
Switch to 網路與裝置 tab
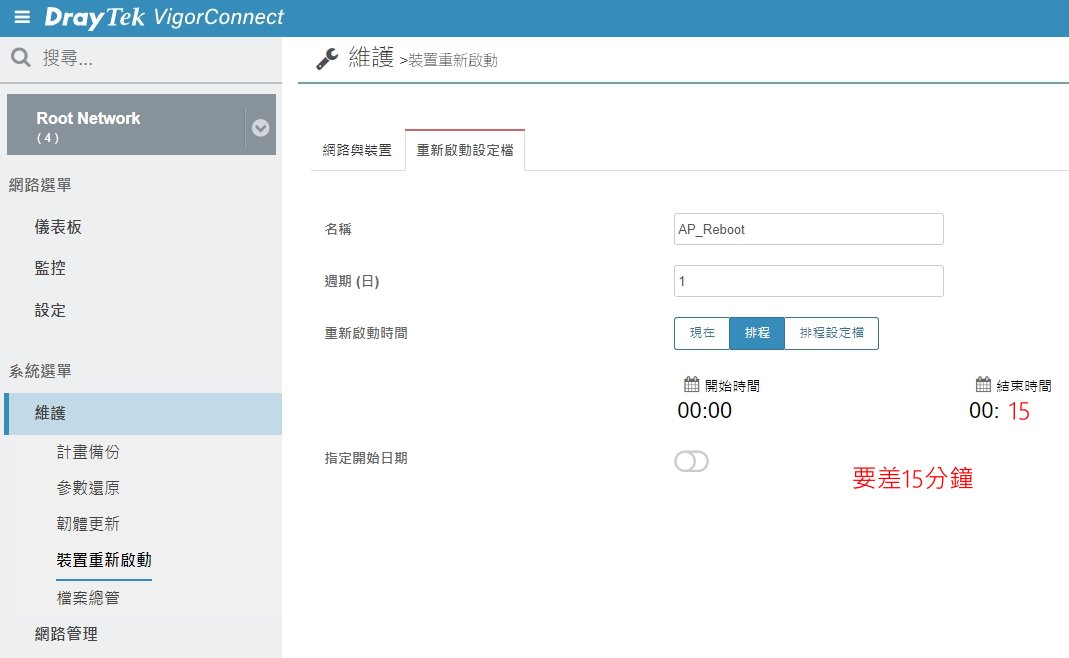357,150
